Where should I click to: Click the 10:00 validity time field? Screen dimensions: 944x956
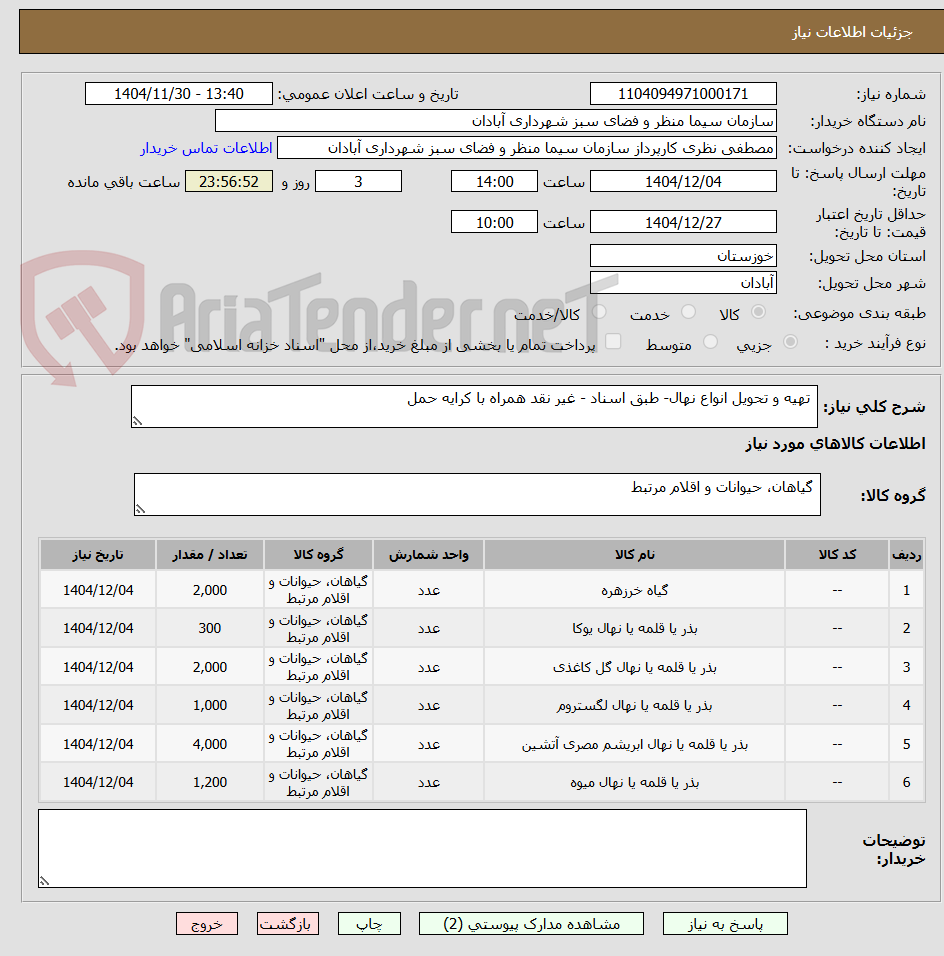[x=494, y=222]
